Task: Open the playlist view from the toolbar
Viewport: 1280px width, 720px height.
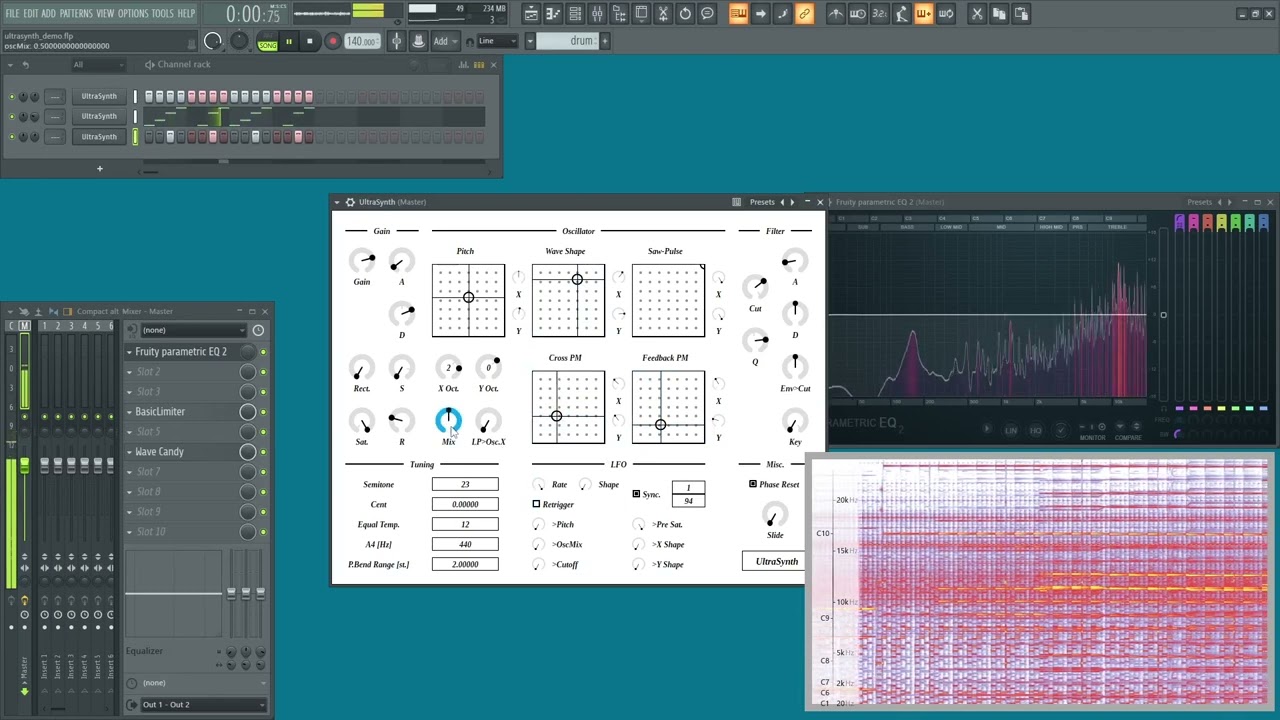Action: tap(531, 14)
